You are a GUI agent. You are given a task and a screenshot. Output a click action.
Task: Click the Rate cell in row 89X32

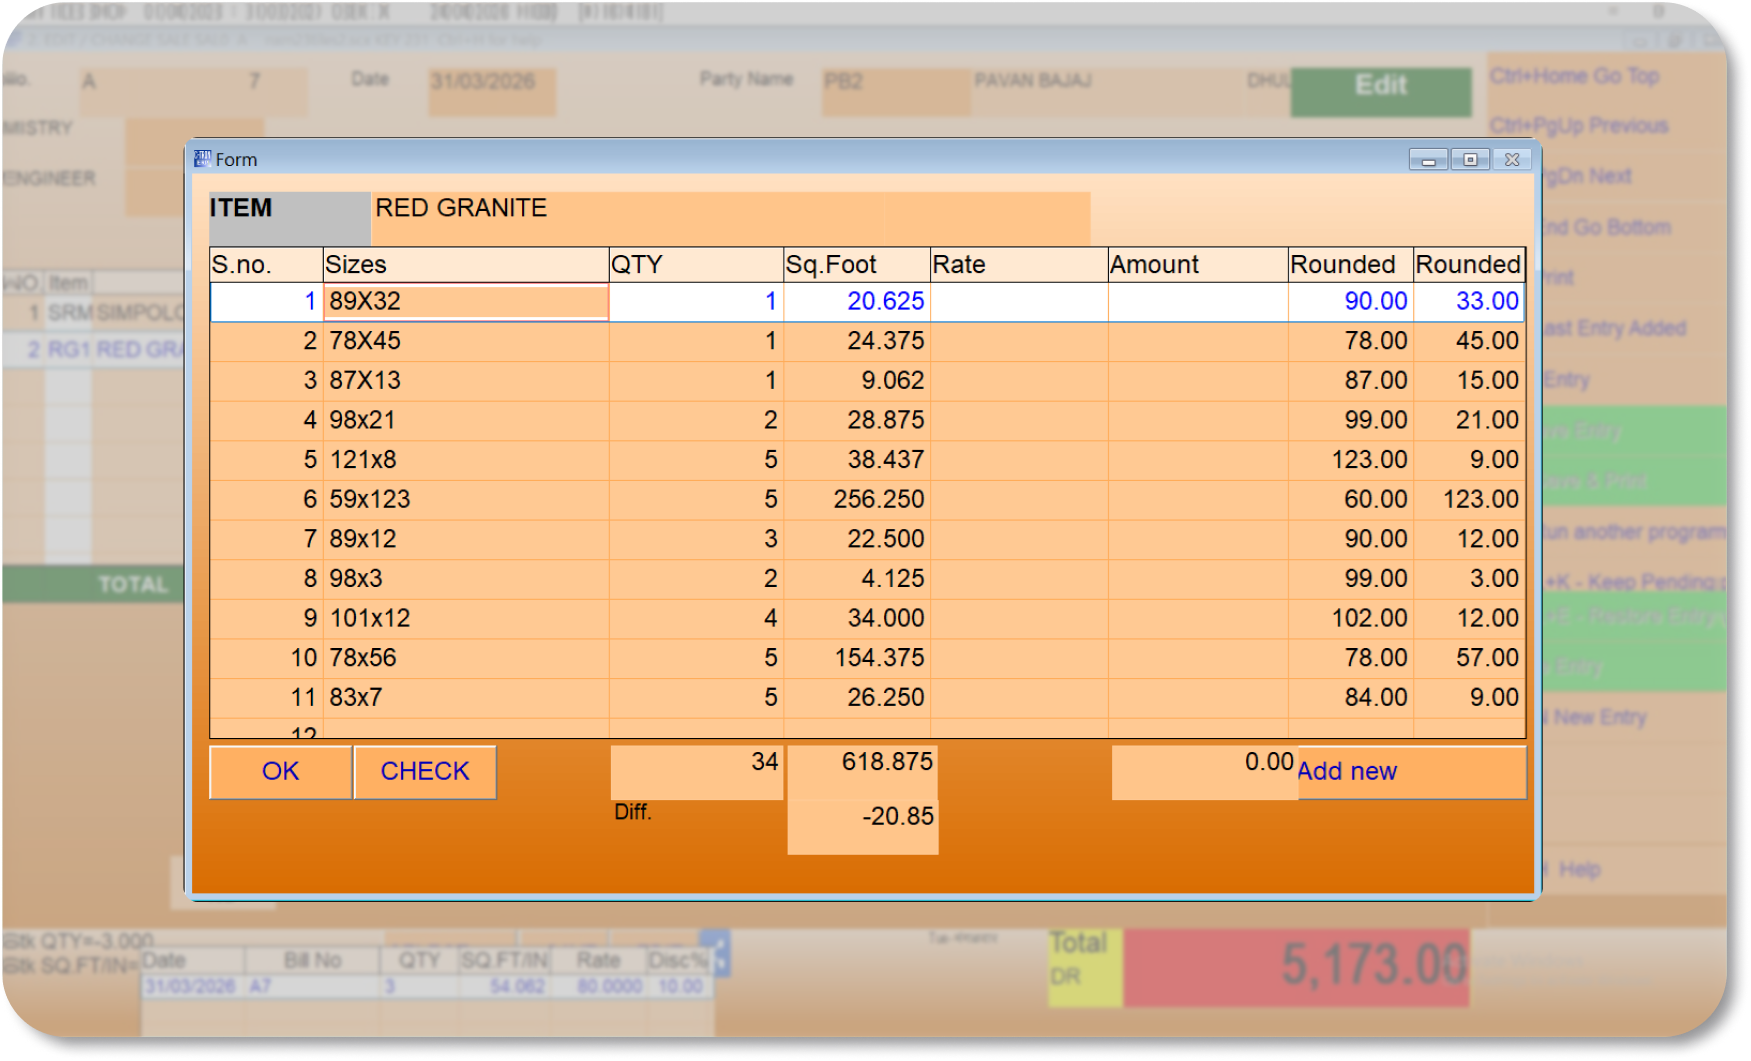pos(1019,301)
